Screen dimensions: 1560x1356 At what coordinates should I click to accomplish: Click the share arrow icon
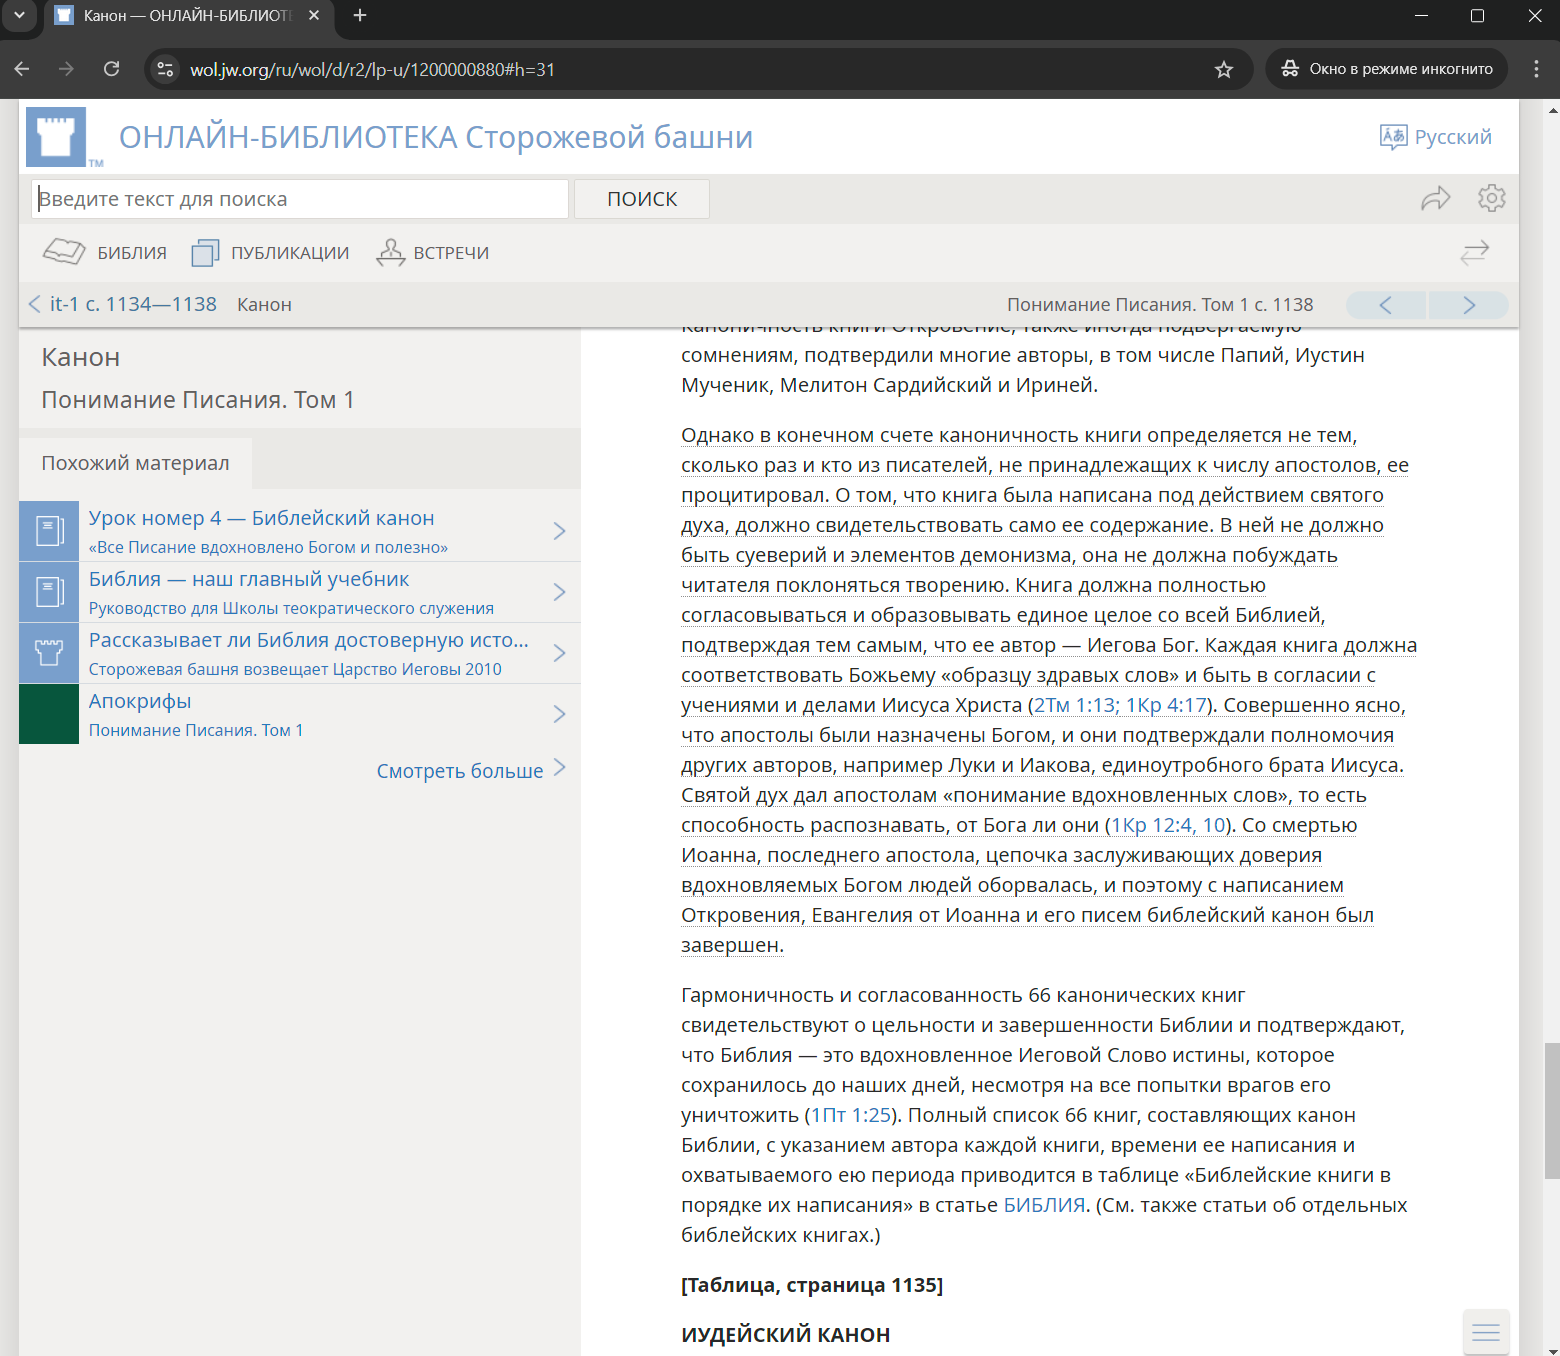[1435, 198]
